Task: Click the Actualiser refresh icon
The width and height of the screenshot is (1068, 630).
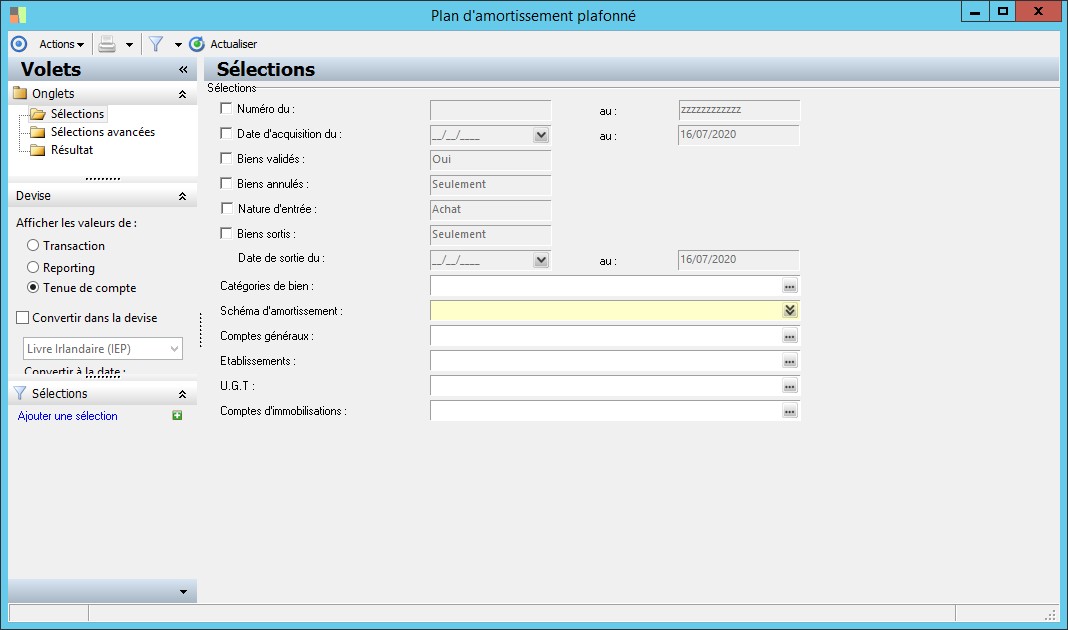Action: pos(197,44)
